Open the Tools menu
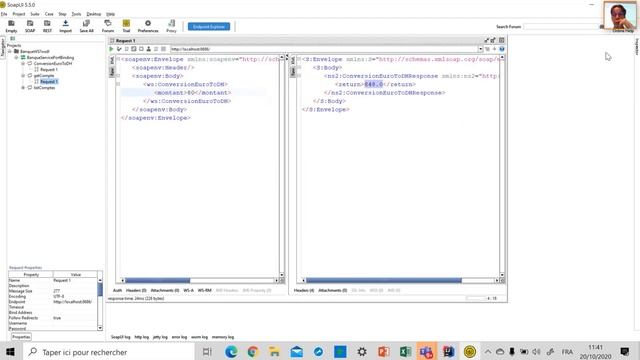The image size is (640, 360). coord(76,14)
